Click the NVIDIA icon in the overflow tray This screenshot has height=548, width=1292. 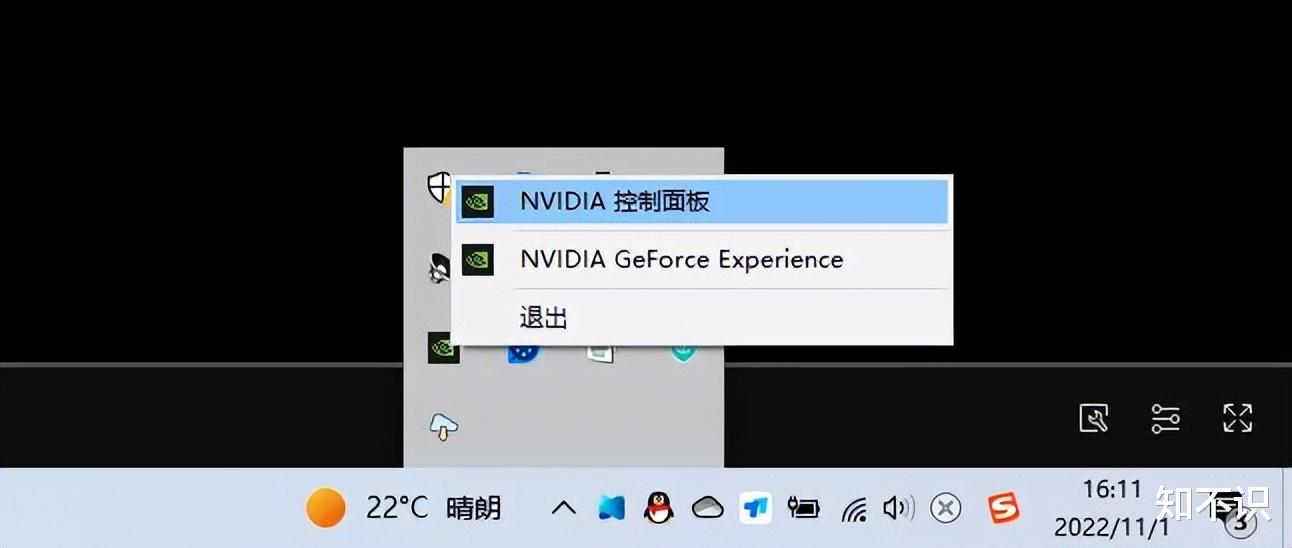tap(444, 347)
